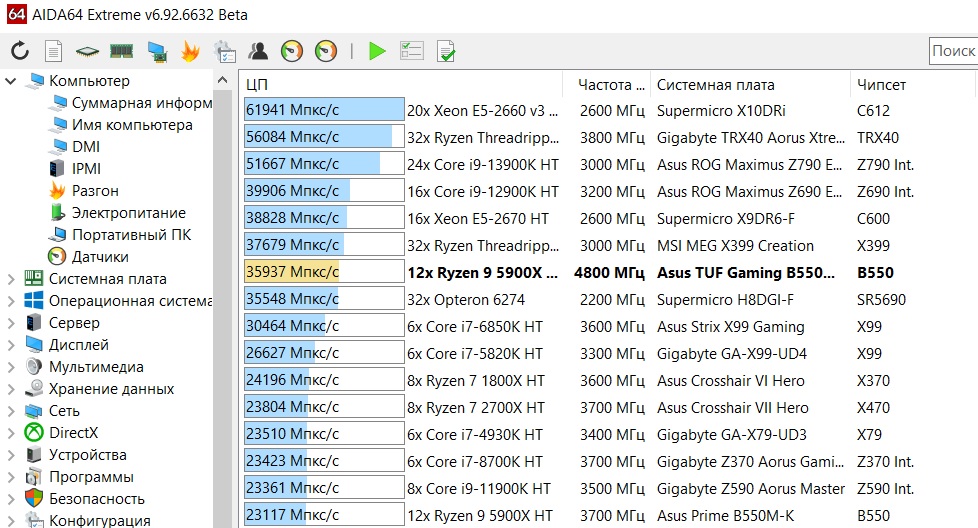Select Суммарная информация in the tree
978x528 pixels.
pyautogui.click(x=142, y=103)
